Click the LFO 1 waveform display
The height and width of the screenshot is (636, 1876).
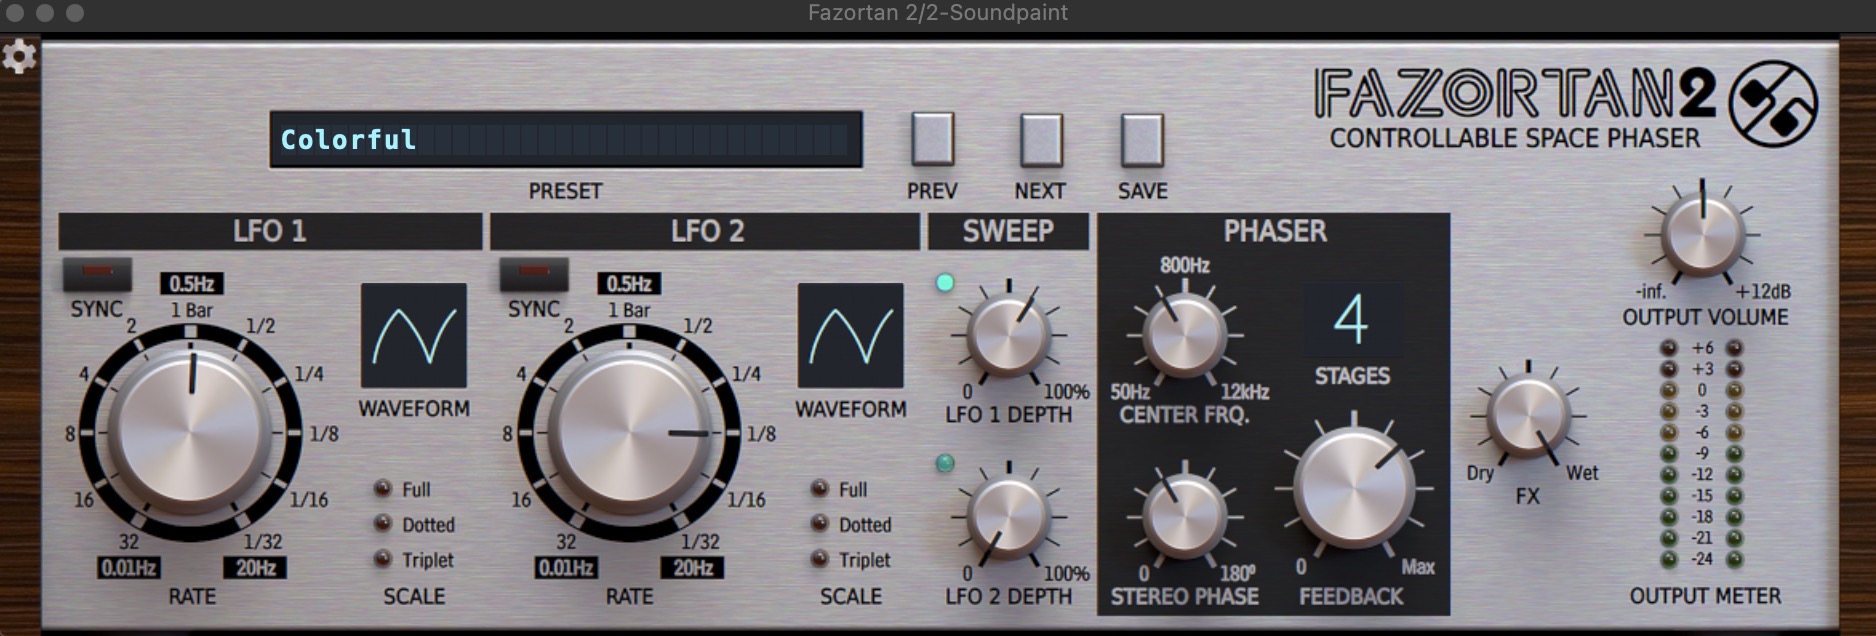pos(413,336)
